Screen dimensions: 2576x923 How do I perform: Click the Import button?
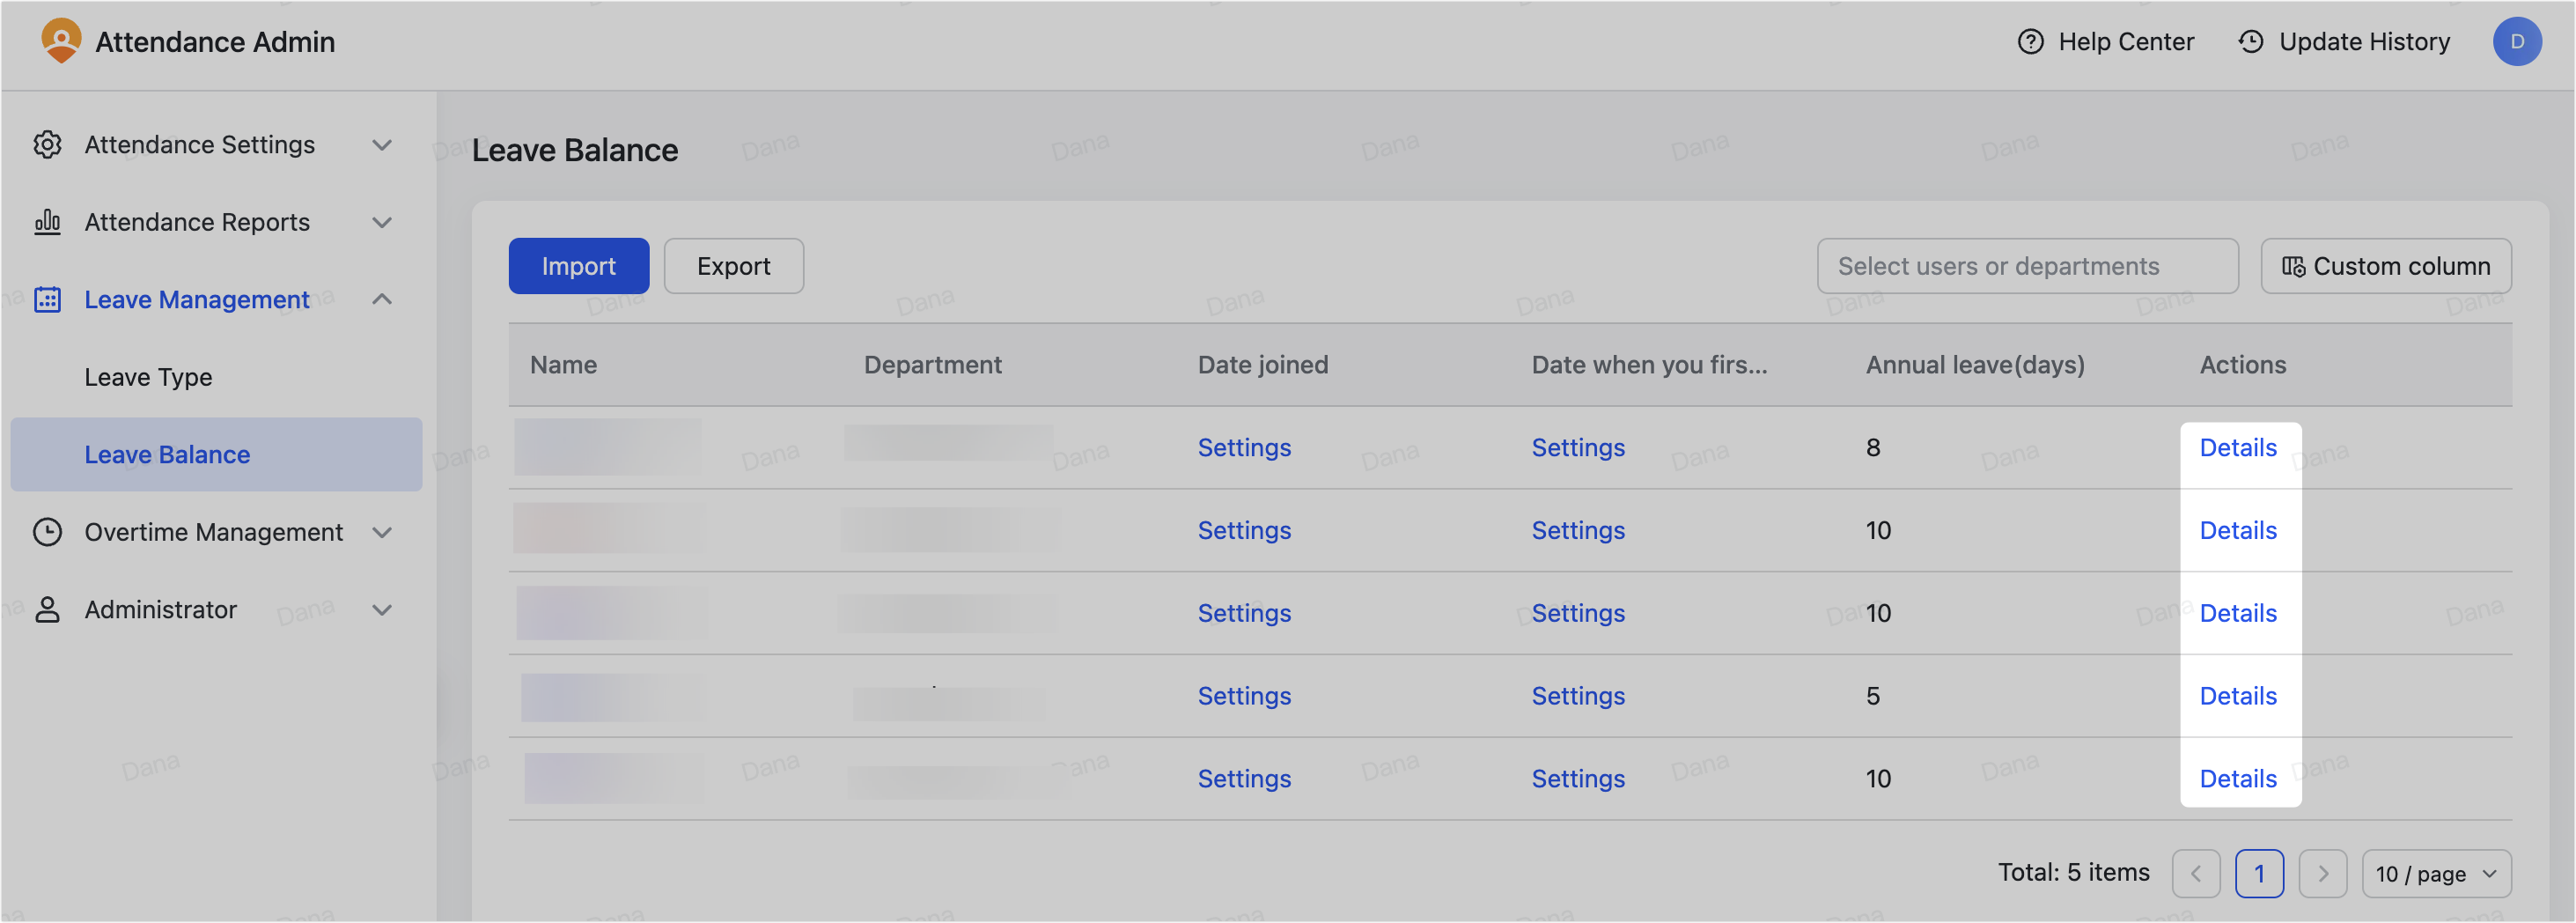[x=578, y=266]
